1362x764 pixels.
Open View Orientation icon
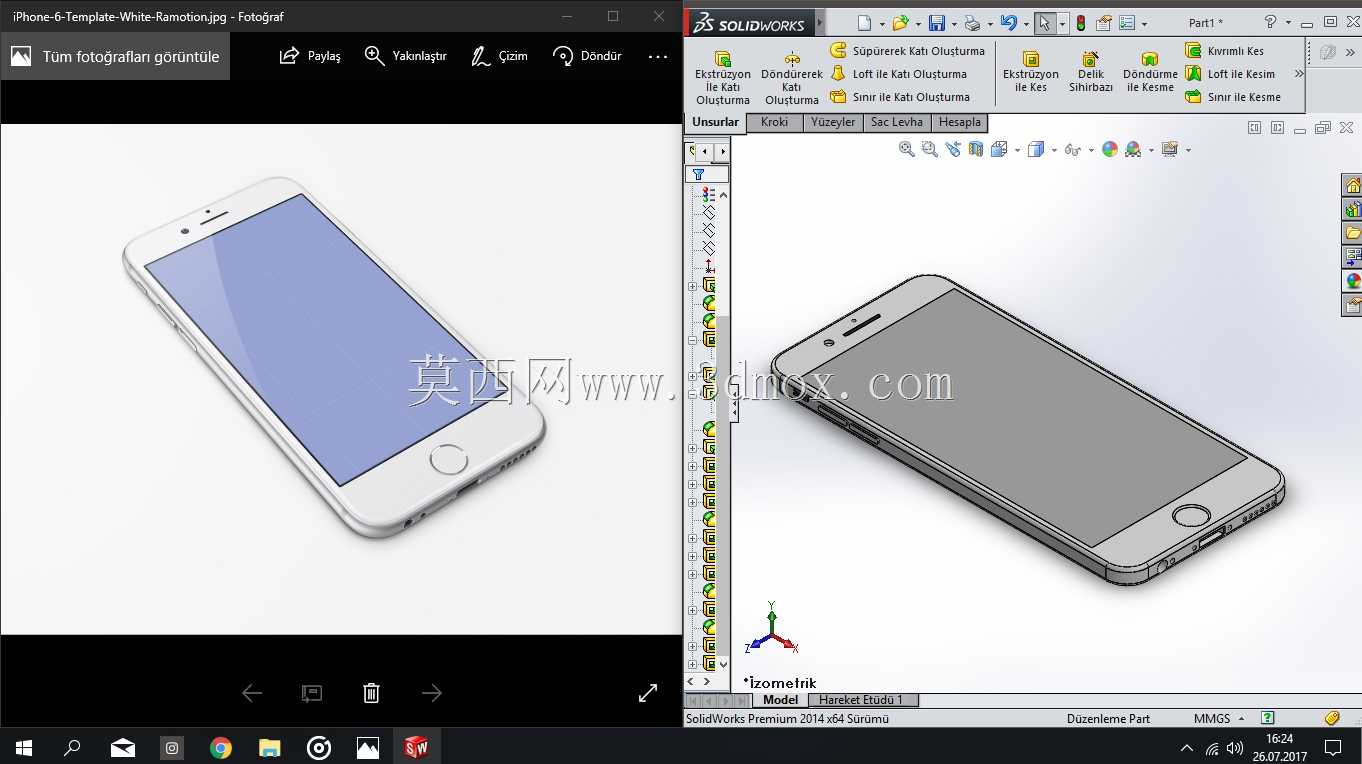[x=999, y=149]
